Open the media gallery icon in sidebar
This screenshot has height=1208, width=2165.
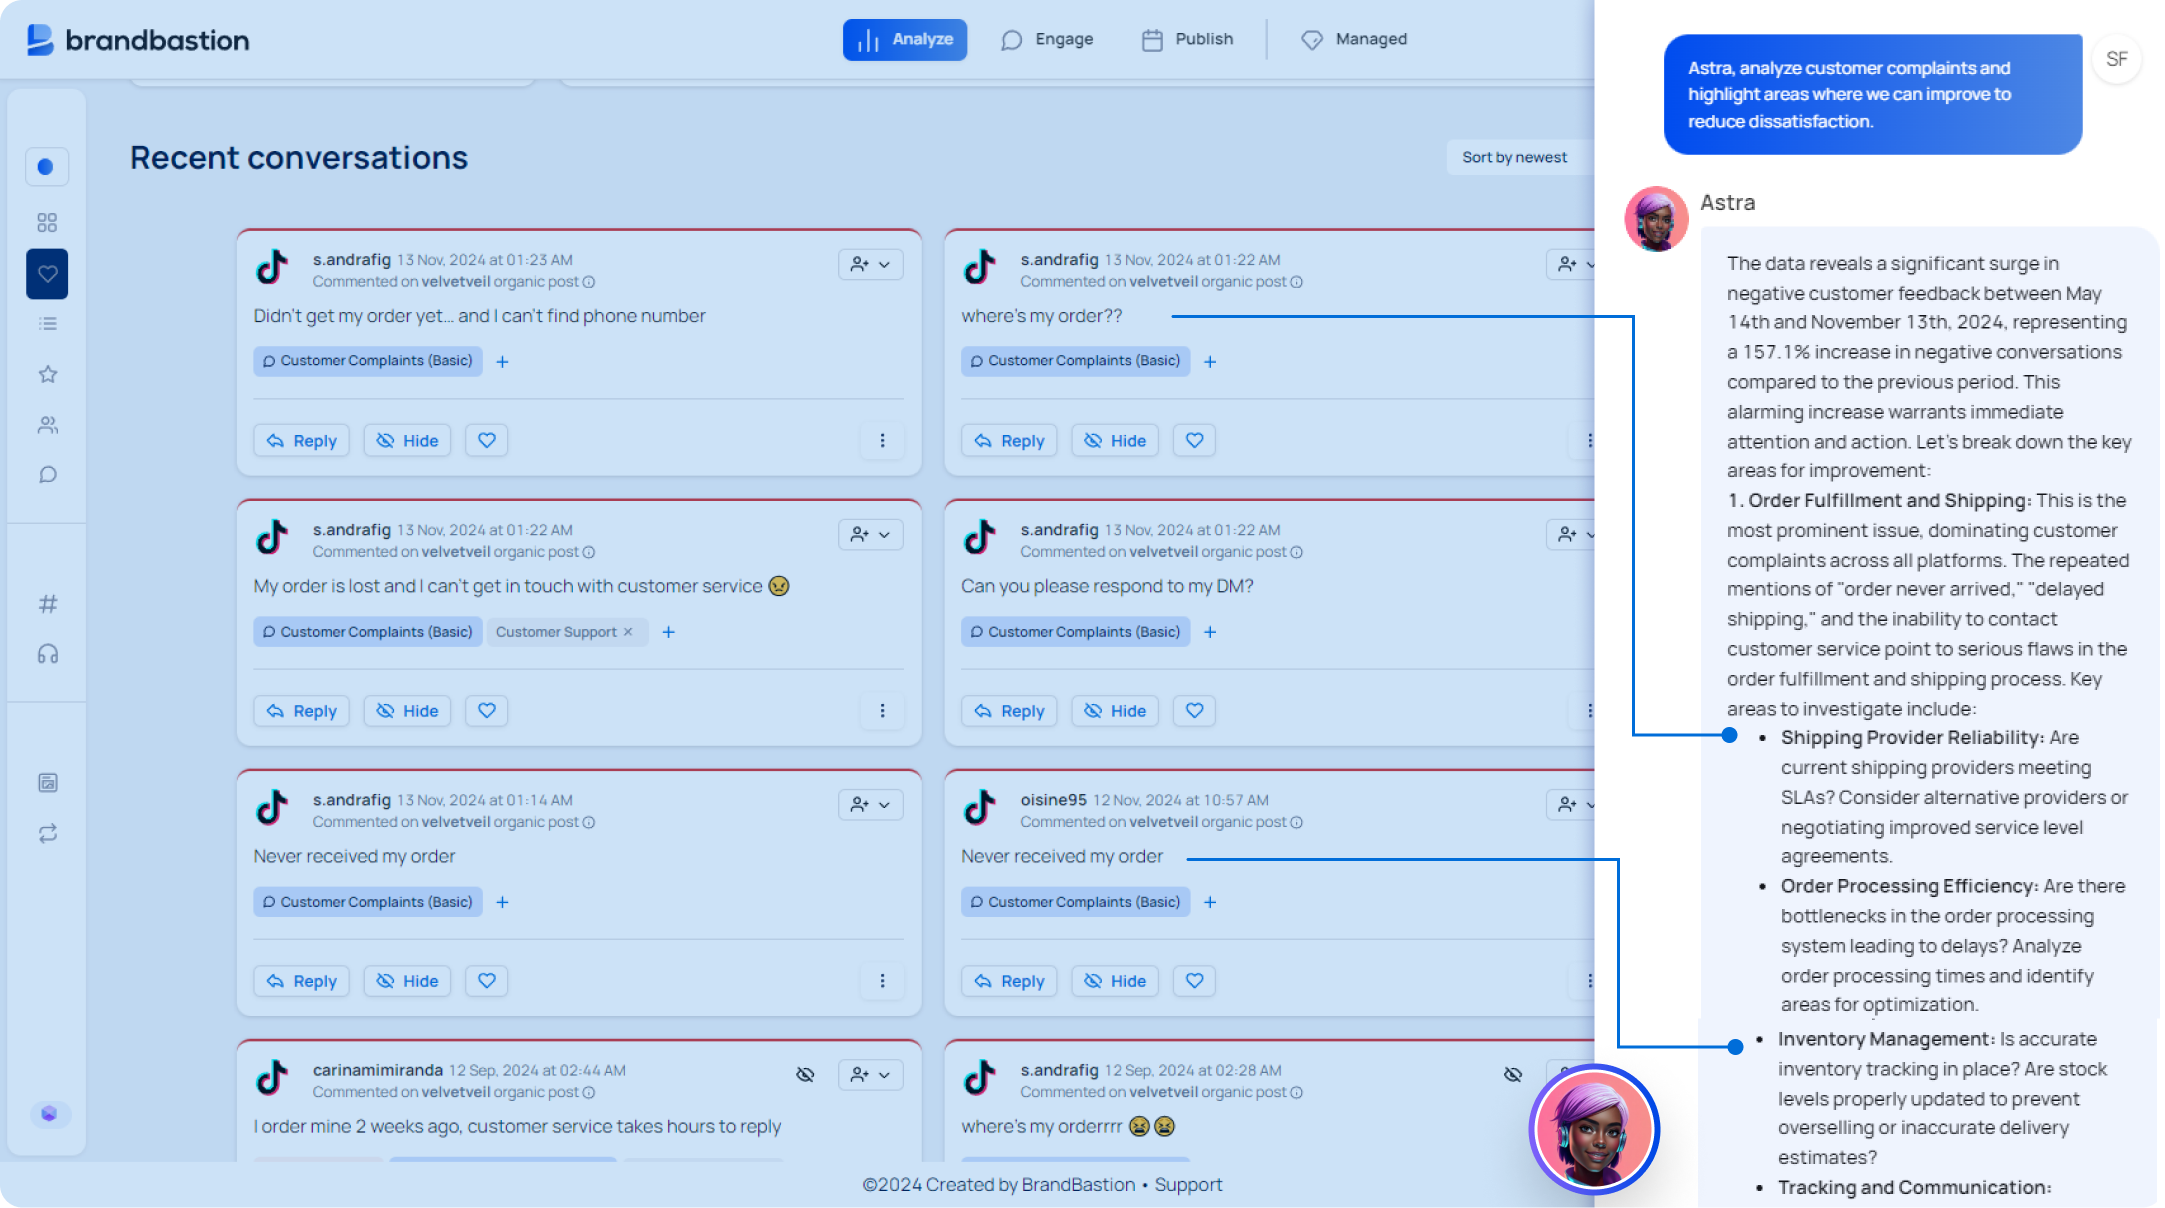(x=47, y=782)
